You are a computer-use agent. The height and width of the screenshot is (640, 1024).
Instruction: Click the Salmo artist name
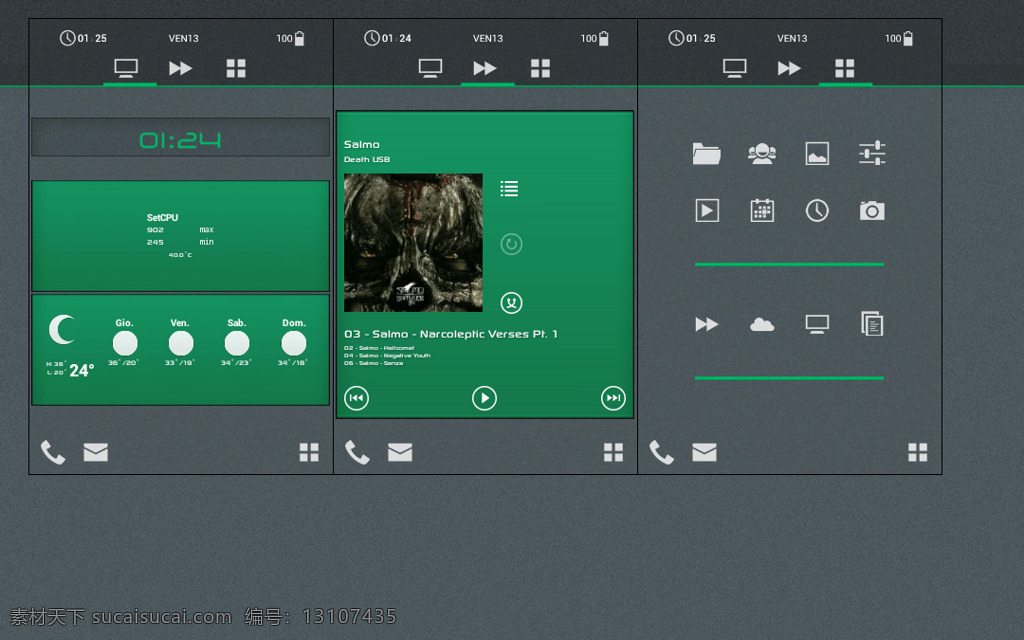(362, 144)
